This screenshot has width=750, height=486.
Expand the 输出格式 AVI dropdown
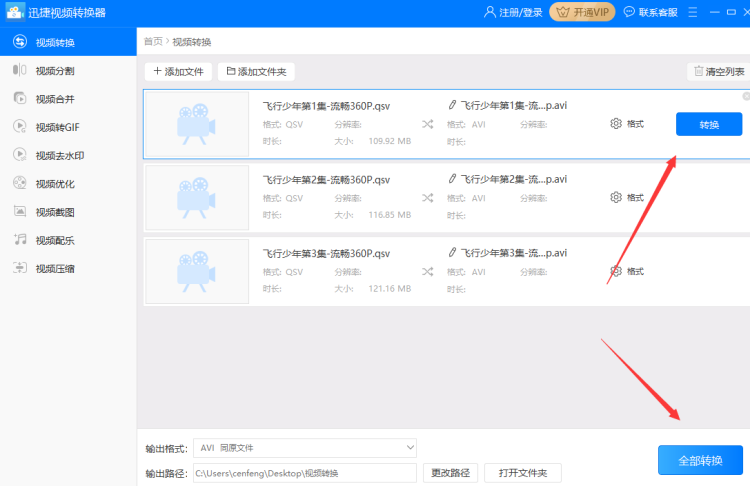click(305, 448)
